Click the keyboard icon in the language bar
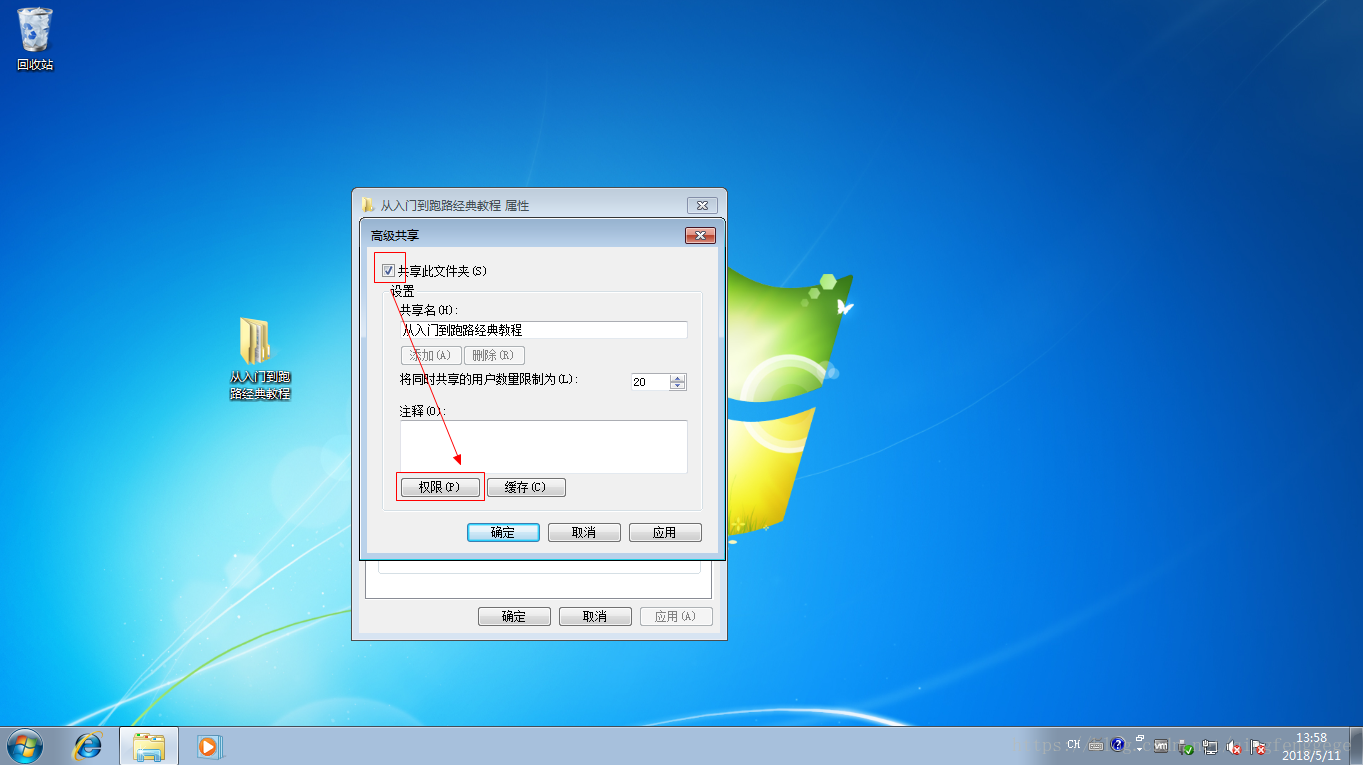Viewport: 1363px width, 765px height. 1096,745
